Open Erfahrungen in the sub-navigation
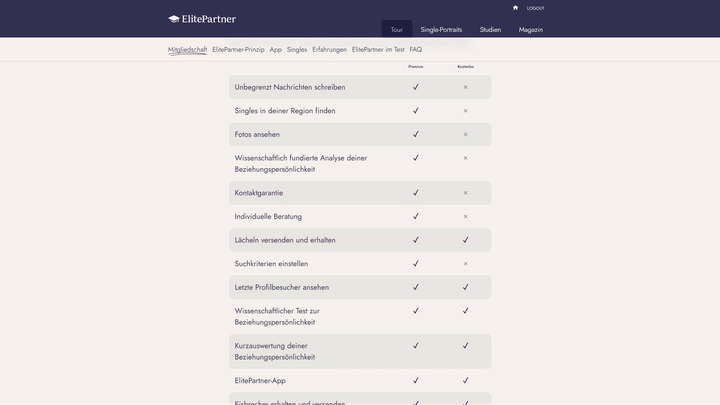The height and width of the screenshot is (405, 720). (x=329, y=50)
